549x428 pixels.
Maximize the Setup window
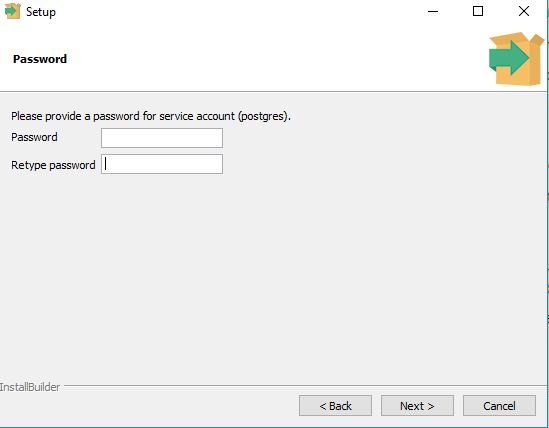click(x=478, y=12)
